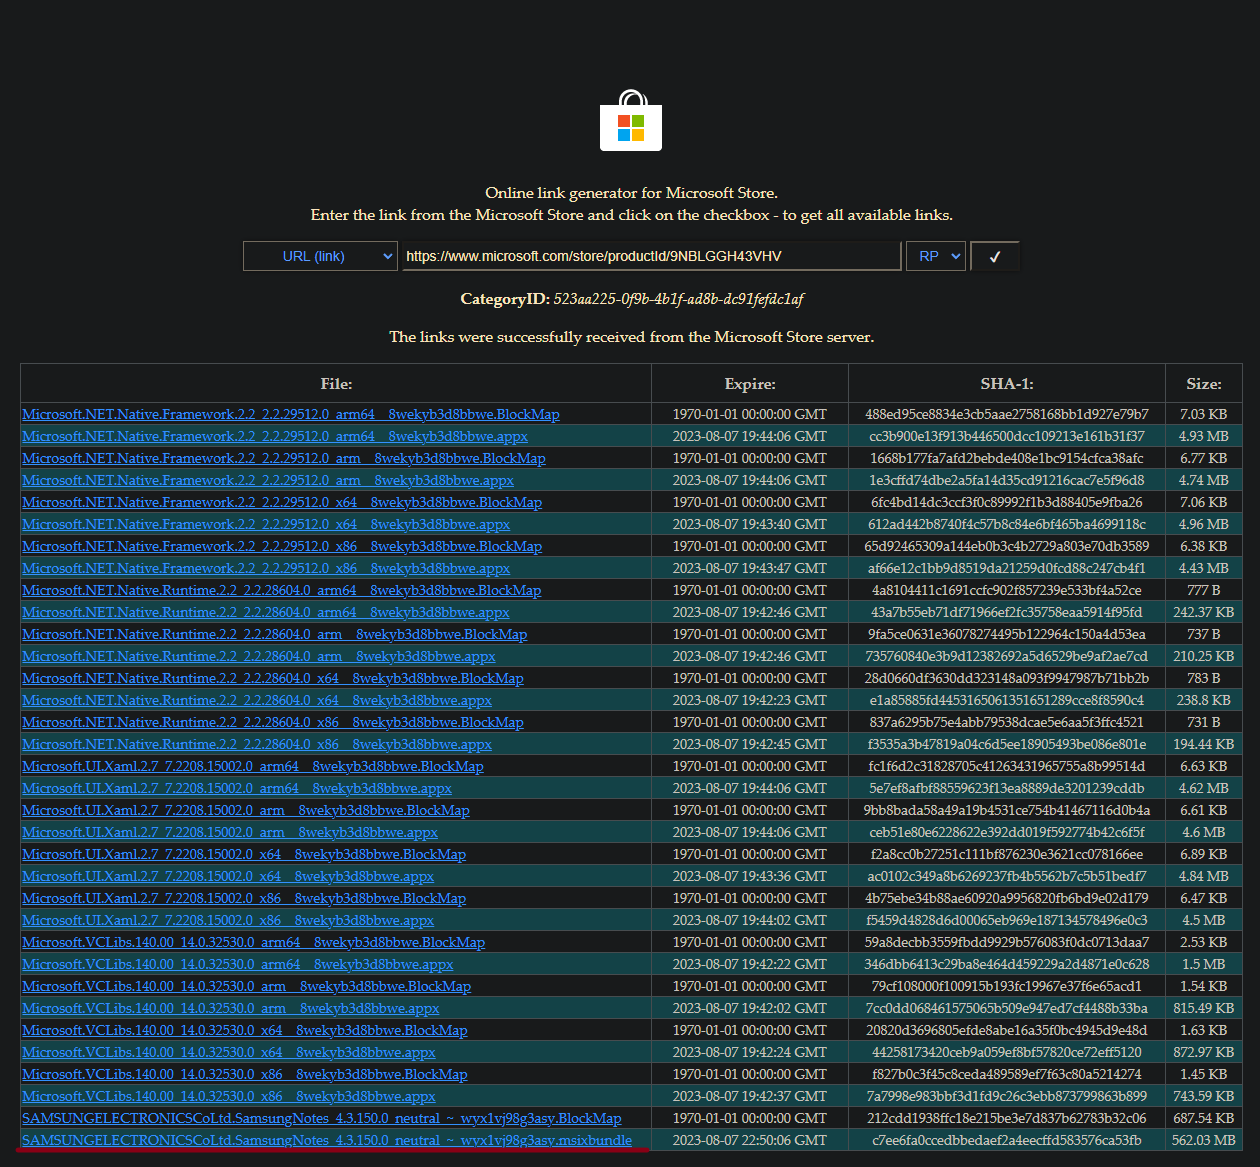Download UI.Xaml 2.7 arm BlockMap file
The height and width of the screenshot is (1167, 1260).
246,810
